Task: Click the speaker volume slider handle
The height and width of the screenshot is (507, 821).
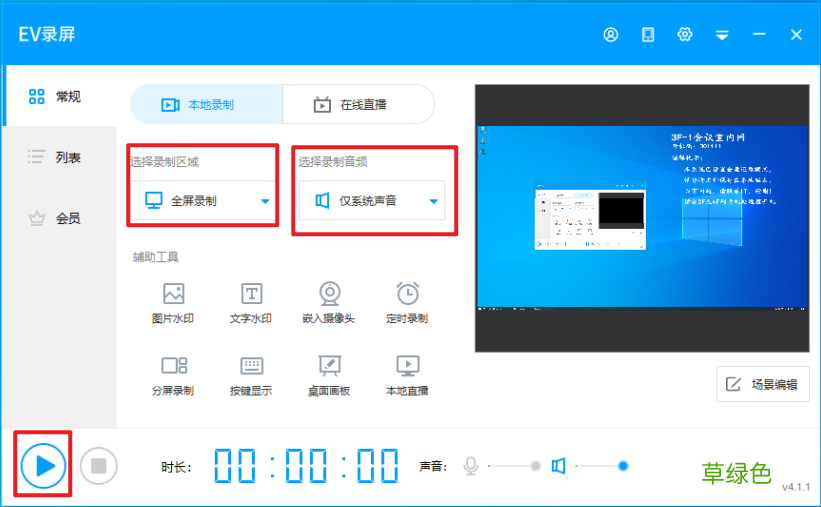Action: (623, 466)
